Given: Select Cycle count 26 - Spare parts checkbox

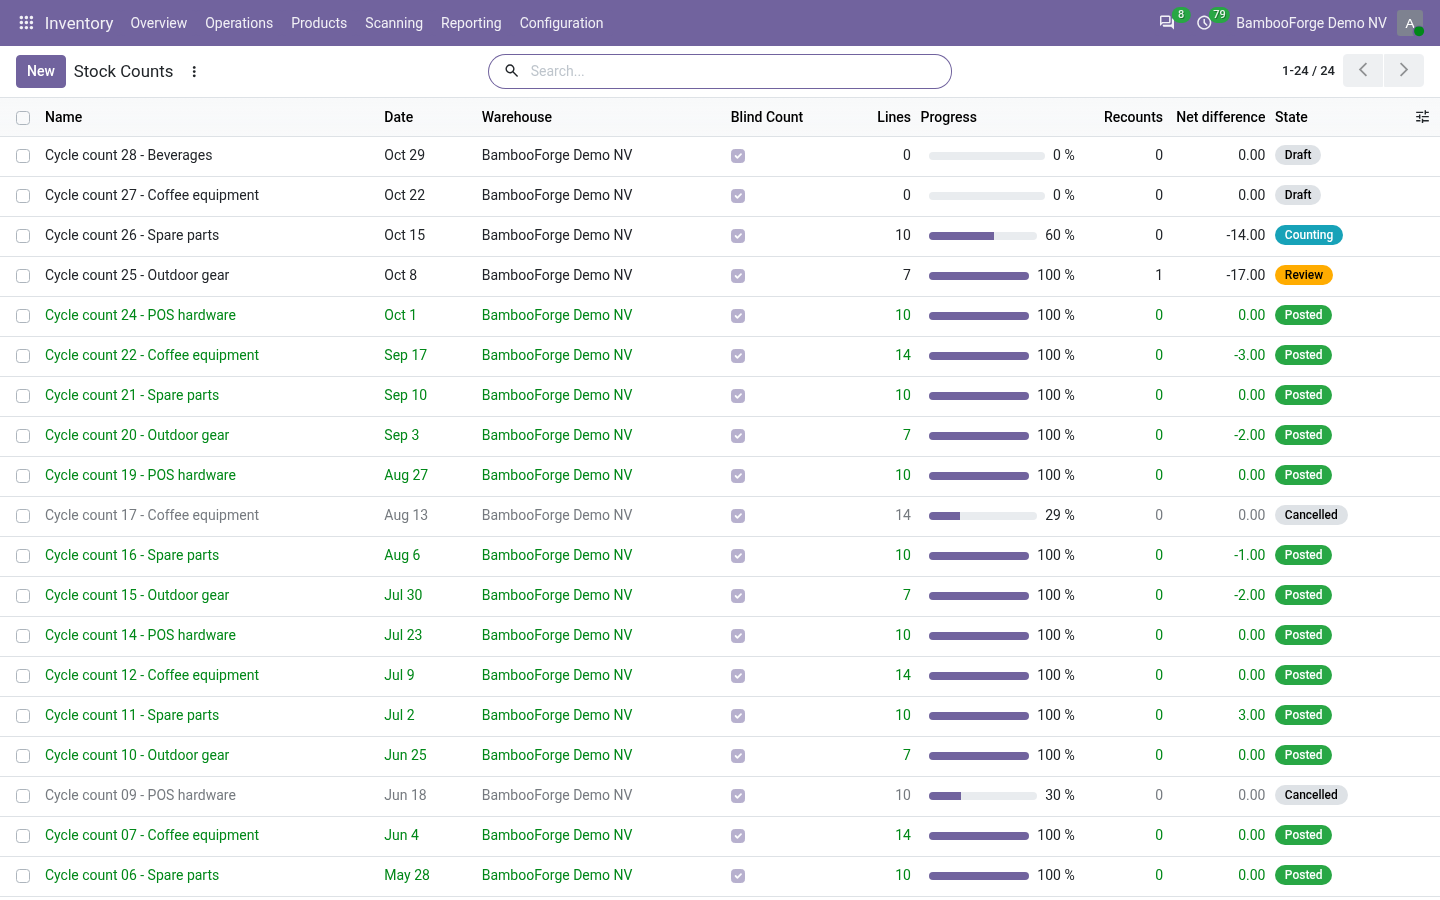Looking at the screenshot, I should [x=23, y=236].
